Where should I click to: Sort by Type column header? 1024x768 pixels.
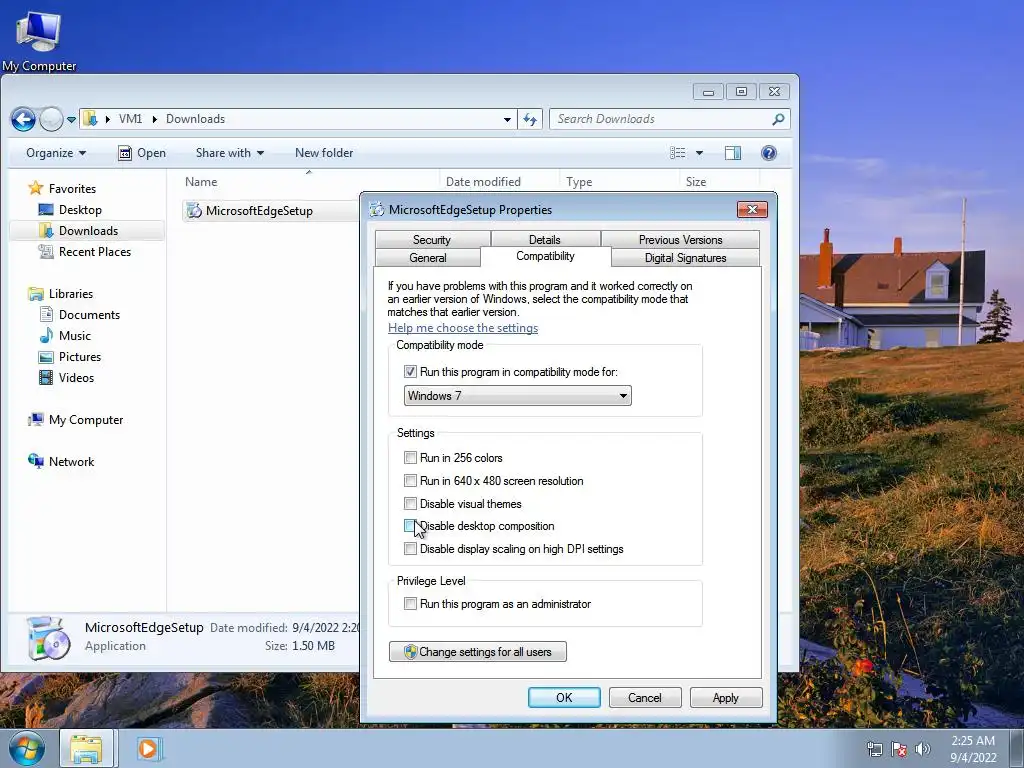click(619, 182)
